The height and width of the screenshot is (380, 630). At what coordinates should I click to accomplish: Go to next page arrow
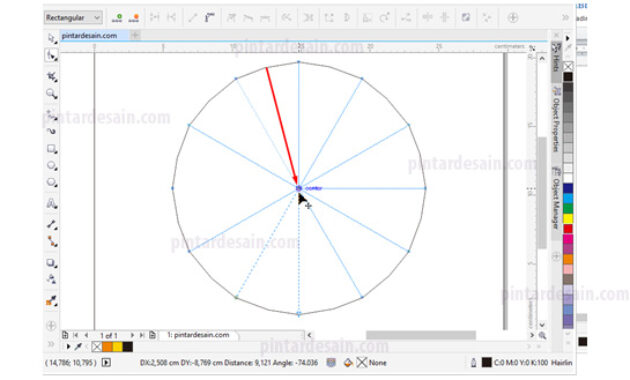[132, 335]
